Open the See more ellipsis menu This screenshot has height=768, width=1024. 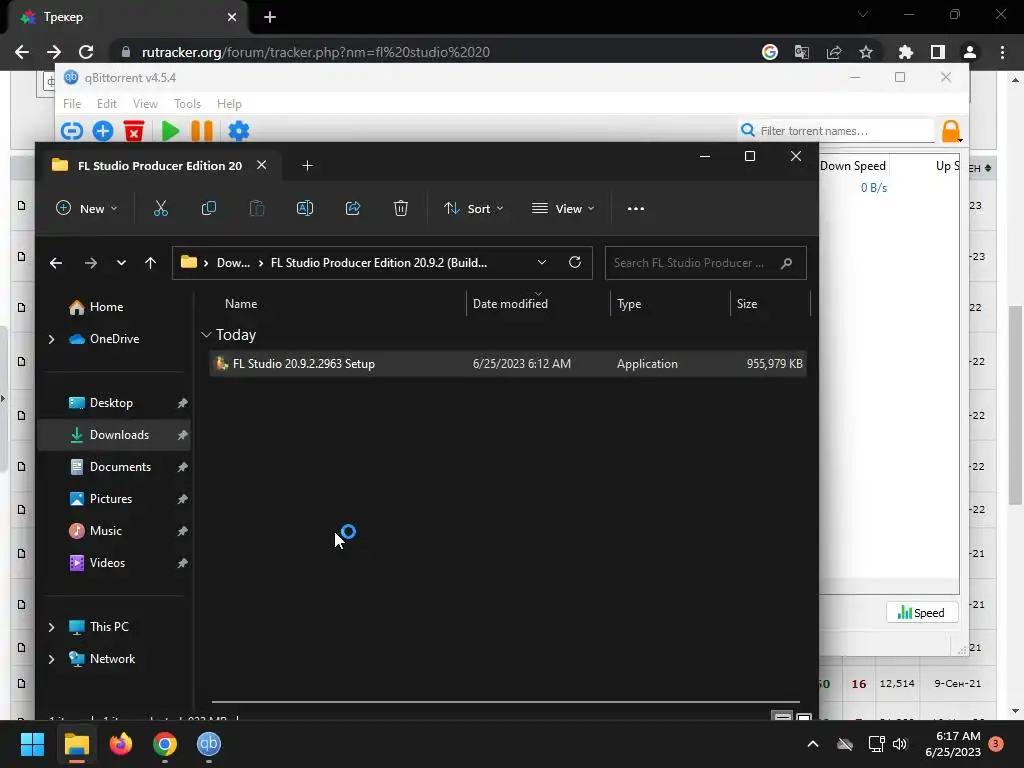click(635, 208)
